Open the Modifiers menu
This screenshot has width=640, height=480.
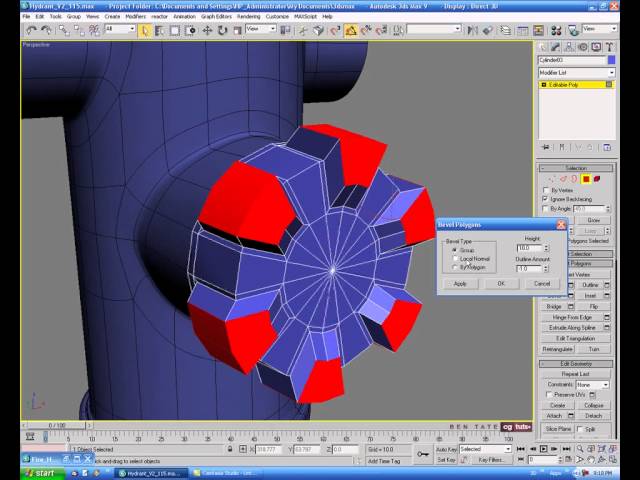132,17
